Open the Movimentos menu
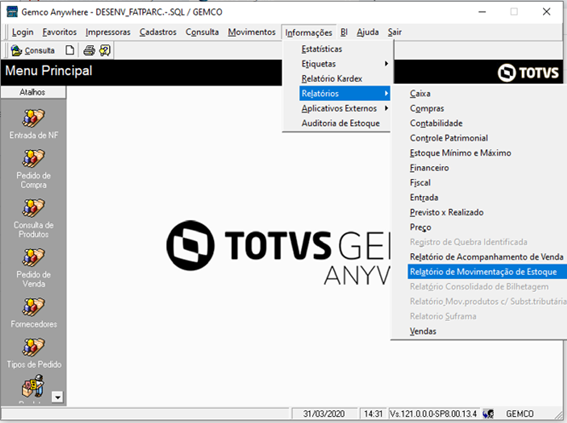The width and height of the screenshot is (567, 423). pos(252,32)
